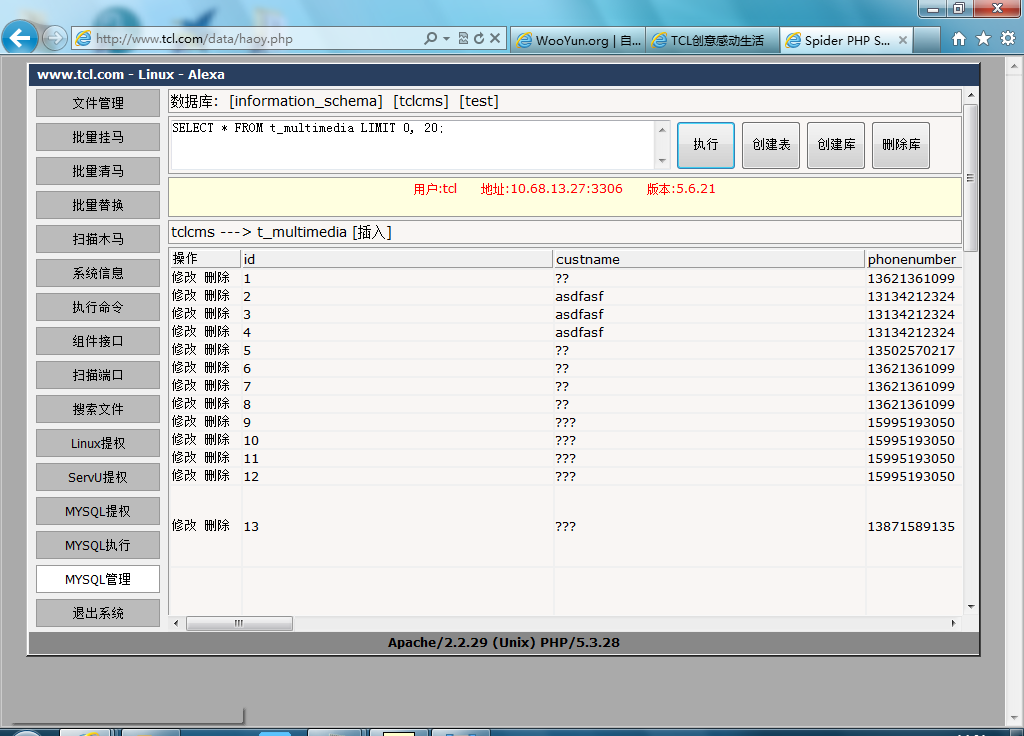This screenshot has width=1024, height=736.
Task: Click phone number 13871589135 cell
Action: [x=911, y=526]
